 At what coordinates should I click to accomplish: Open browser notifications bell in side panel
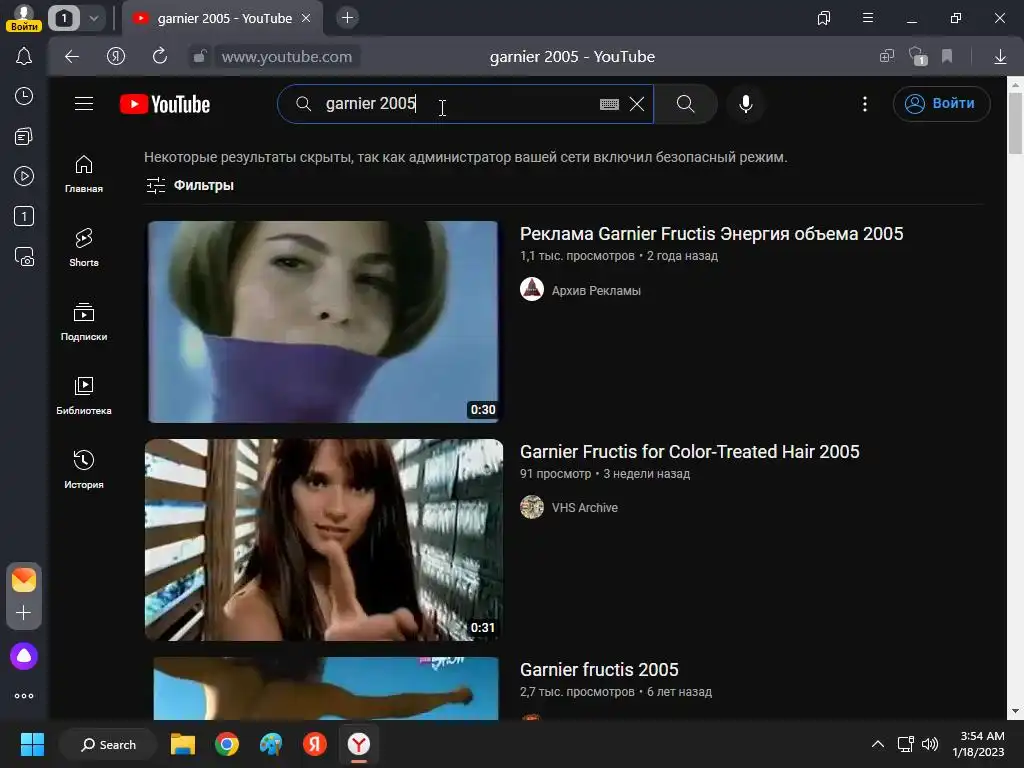(24, 57)
